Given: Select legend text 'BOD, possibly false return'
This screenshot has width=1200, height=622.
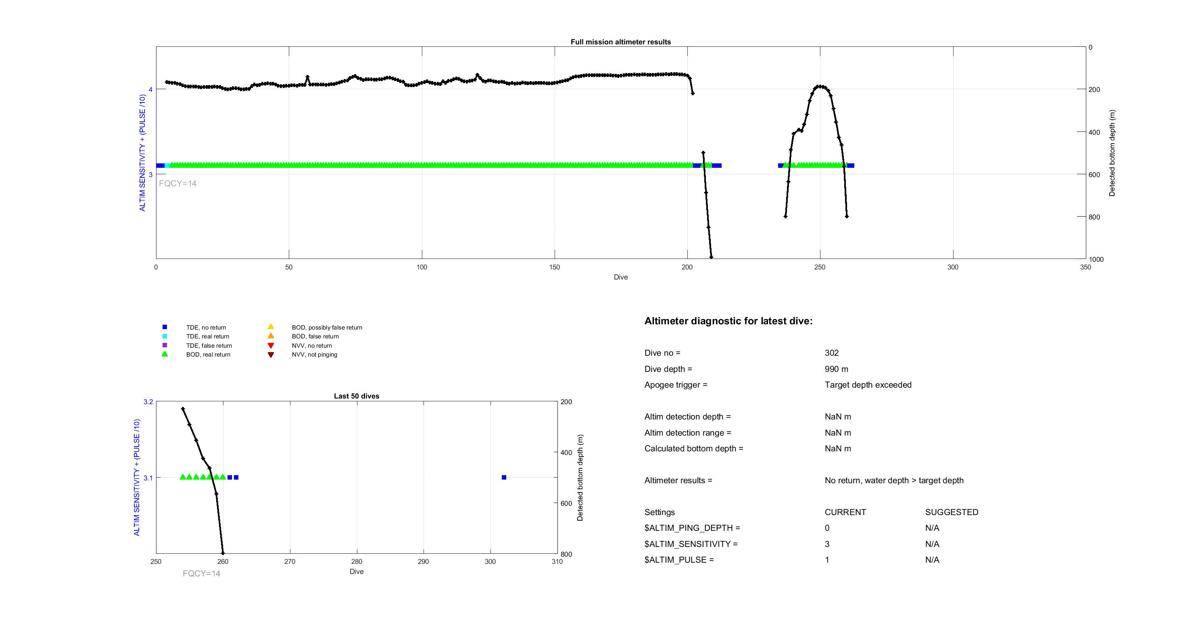Looking at the screenshot, I should coord(327,328).
